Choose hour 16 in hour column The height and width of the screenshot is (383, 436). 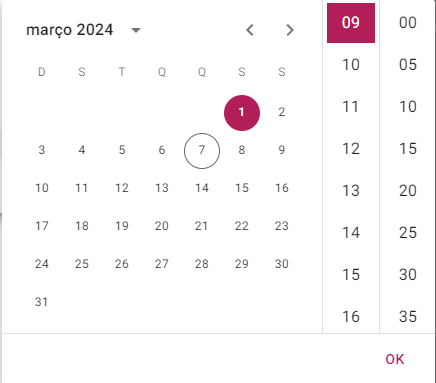[x=351, y=317]
